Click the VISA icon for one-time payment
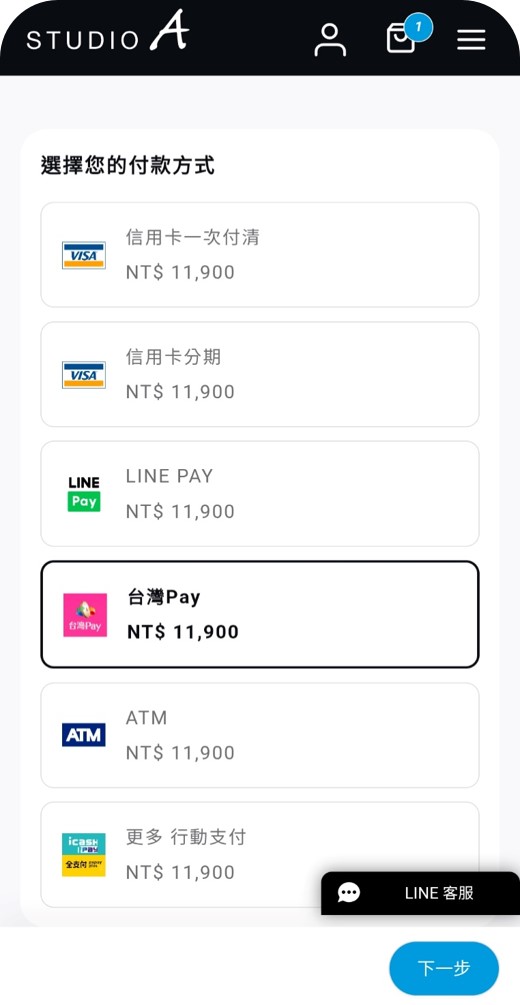The width and height of the screenshot is (520, 1005). pos(84,255)
